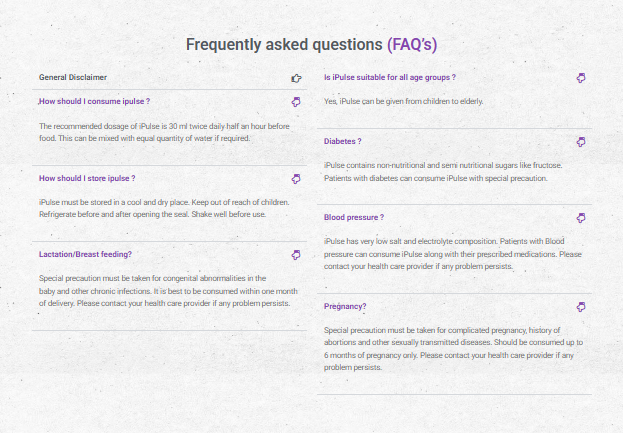This screenshot has height=433, width=623.
Task: Toggle the "Blood pressure ?" question heading
Action: 354,217
